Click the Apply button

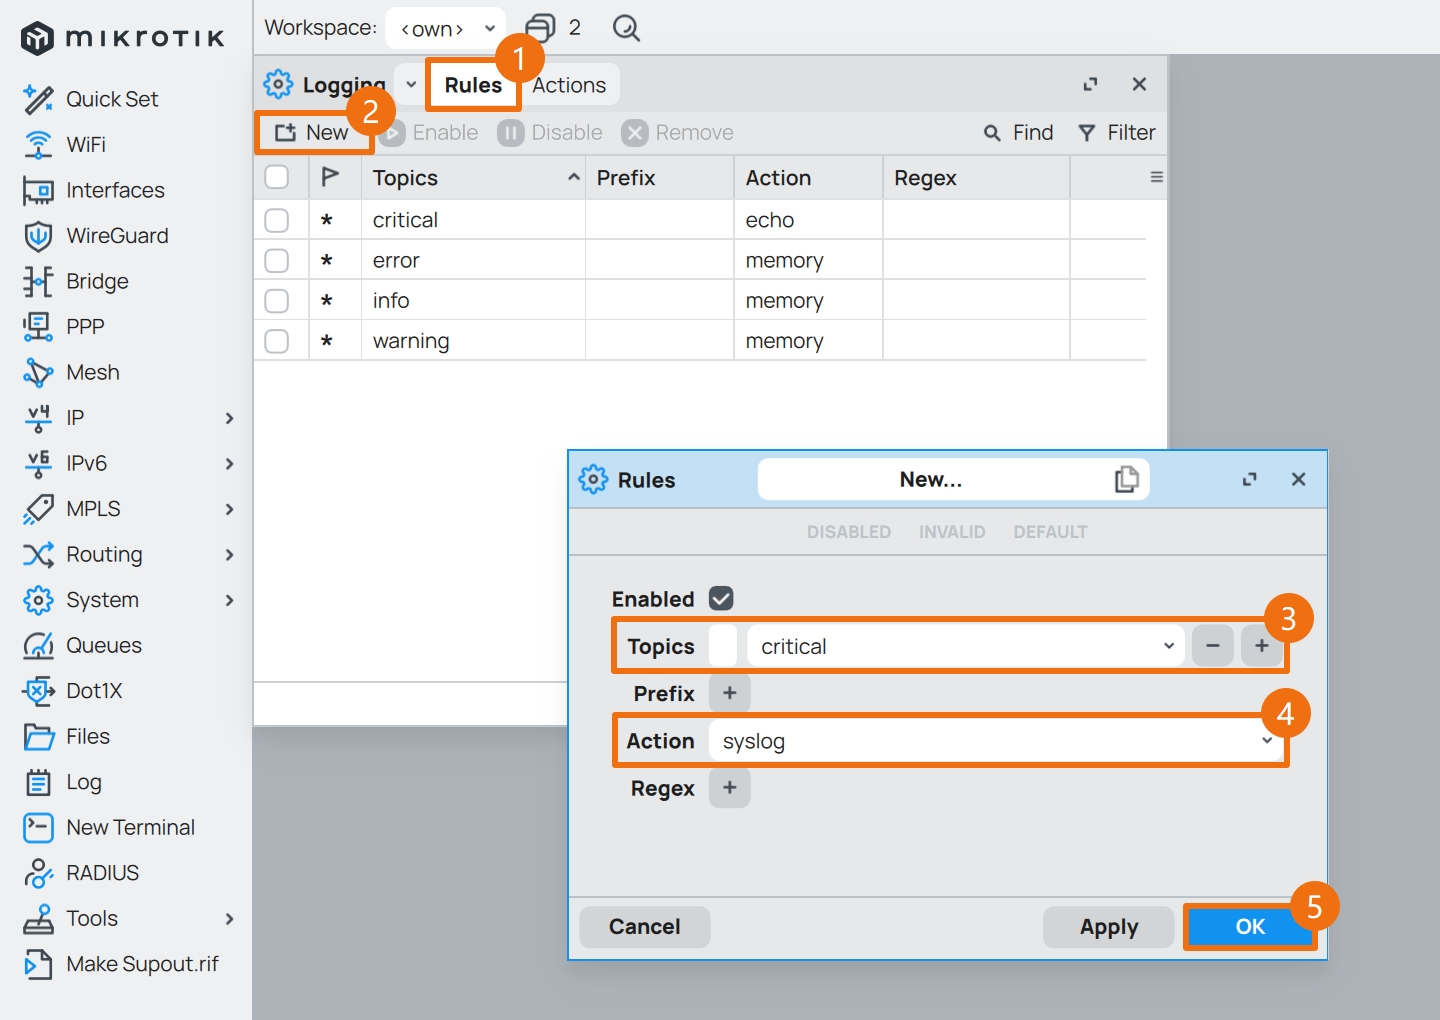pos(1108,927)
